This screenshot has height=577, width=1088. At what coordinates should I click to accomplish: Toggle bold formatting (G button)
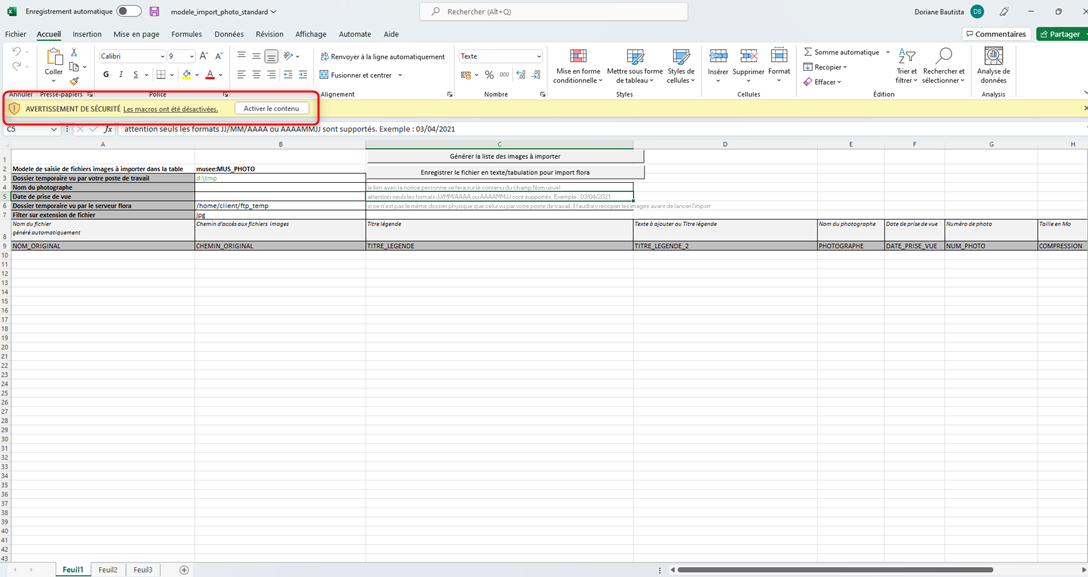(106, 75)
